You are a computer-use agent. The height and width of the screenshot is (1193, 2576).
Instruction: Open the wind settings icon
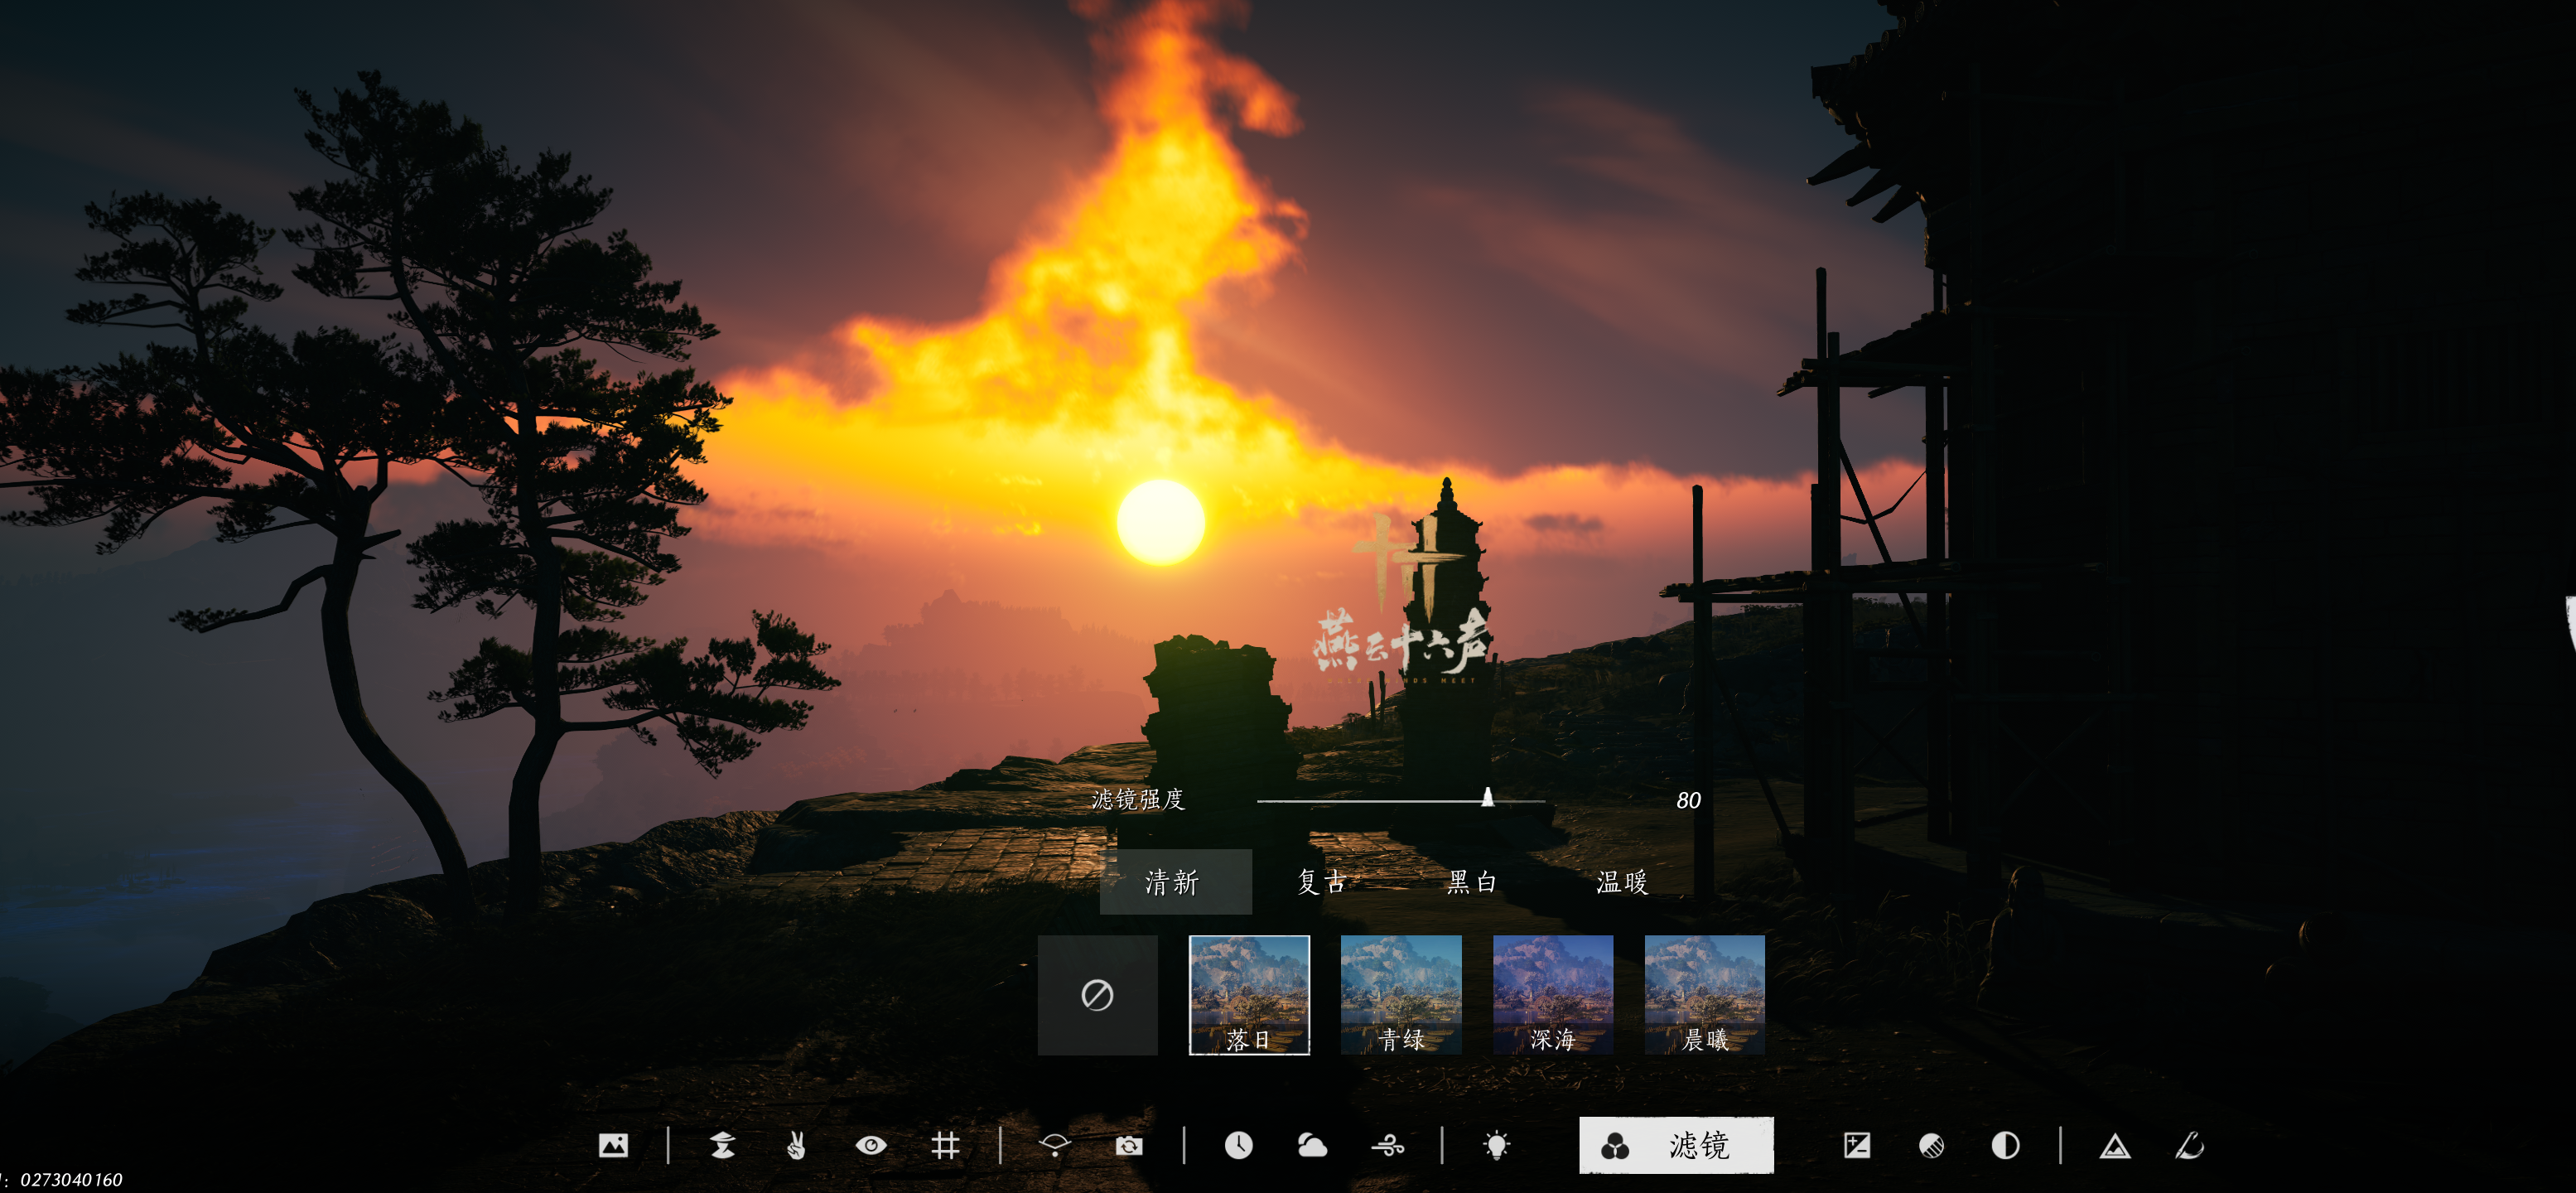coord(1388,1145)
